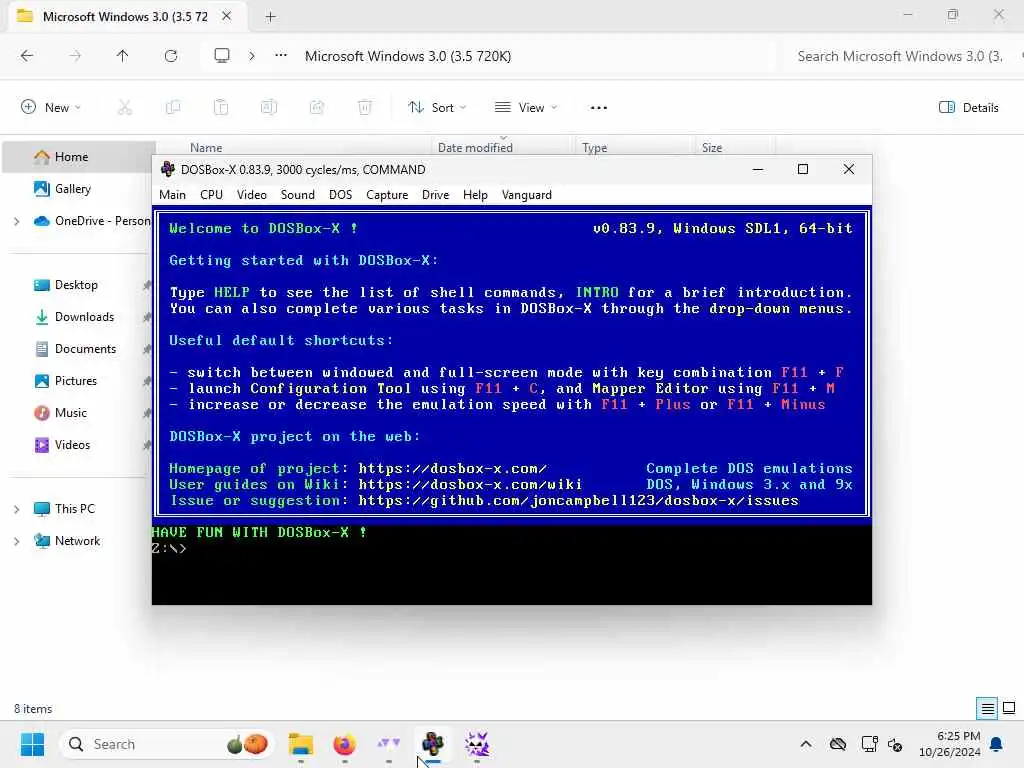Expand the This PC tree node

pos(16,509)
